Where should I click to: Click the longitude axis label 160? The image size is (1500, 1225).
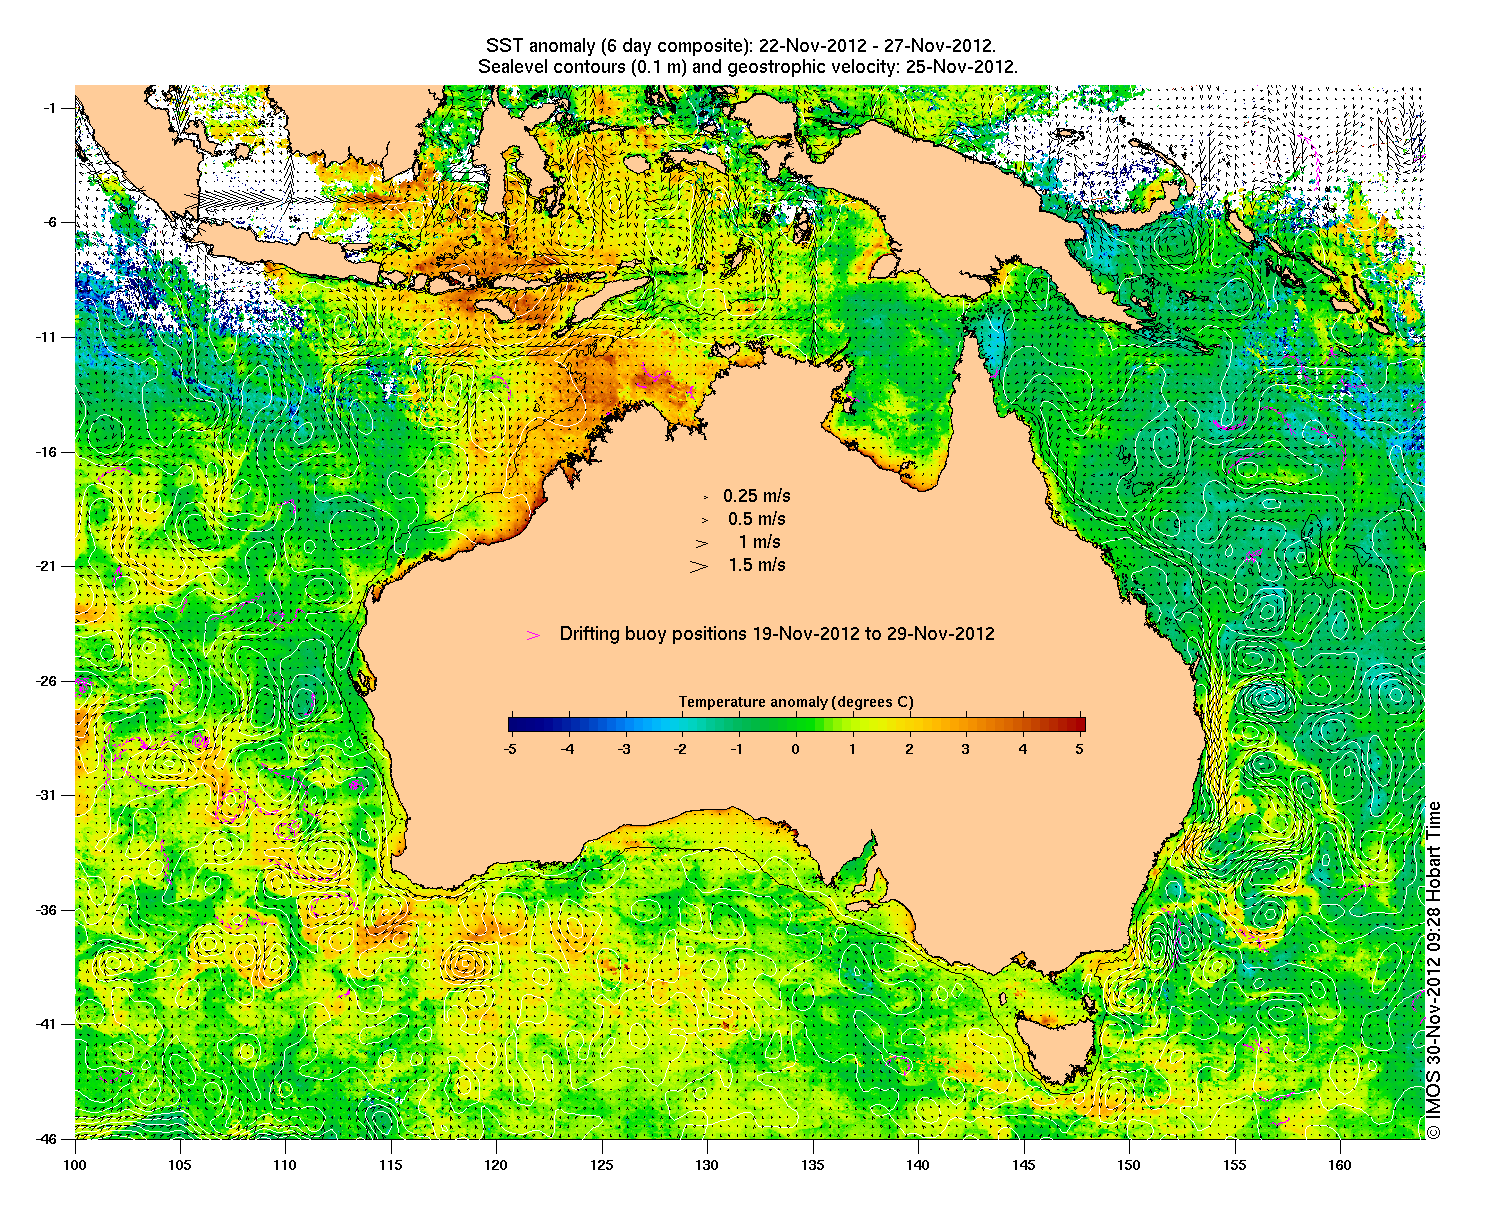[1340, 1165]
